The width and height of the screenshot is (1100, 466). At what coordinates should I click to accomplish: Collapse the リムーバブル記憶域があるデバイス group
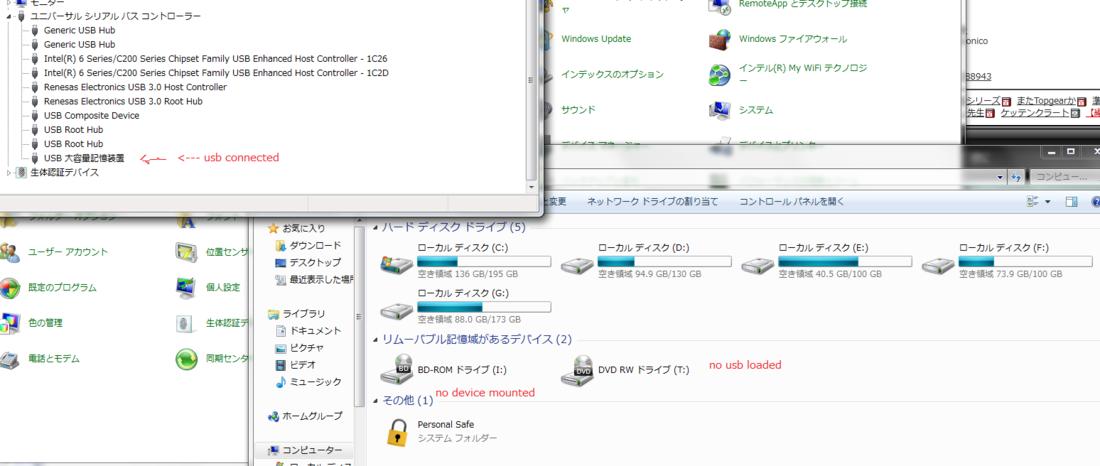pos(376,340)
